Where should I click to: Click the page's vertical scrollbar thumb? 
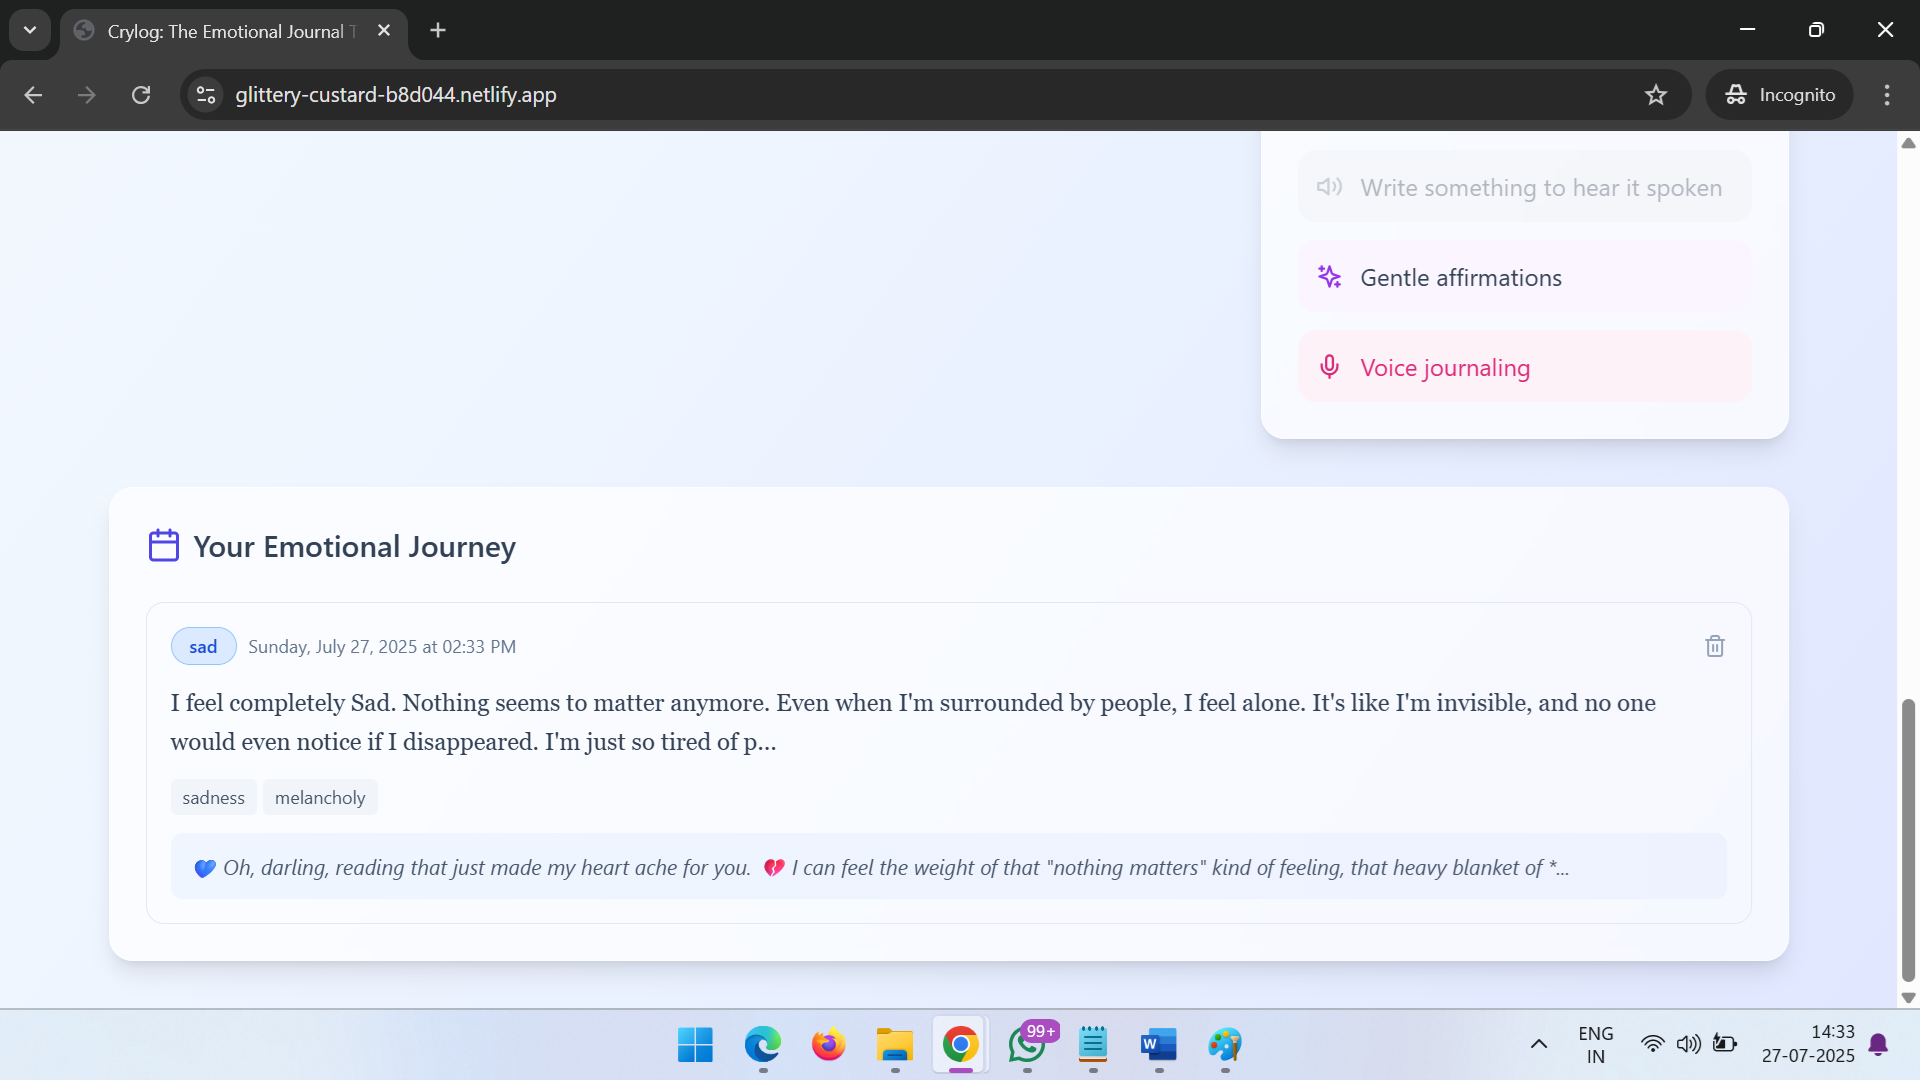1908,840
